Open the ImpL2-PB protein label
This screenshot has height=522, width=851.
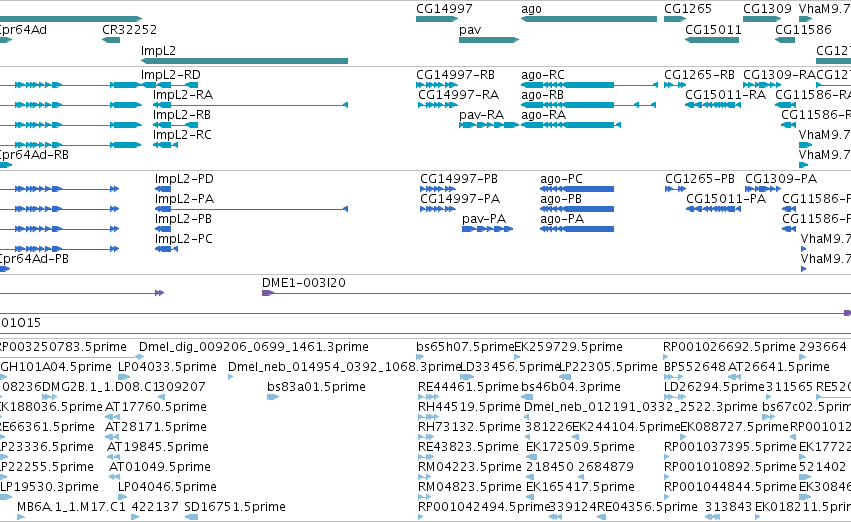tap(183, 219)
